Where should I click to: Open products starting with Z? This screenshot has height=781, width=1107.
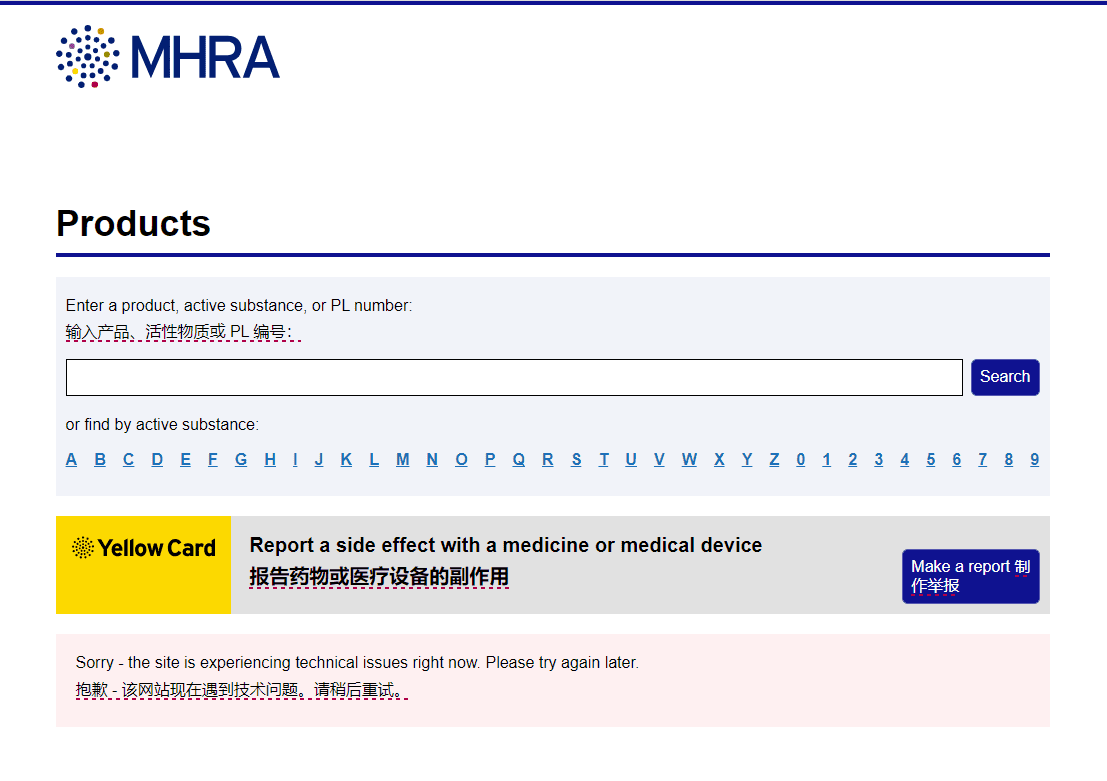click(774, 459)
